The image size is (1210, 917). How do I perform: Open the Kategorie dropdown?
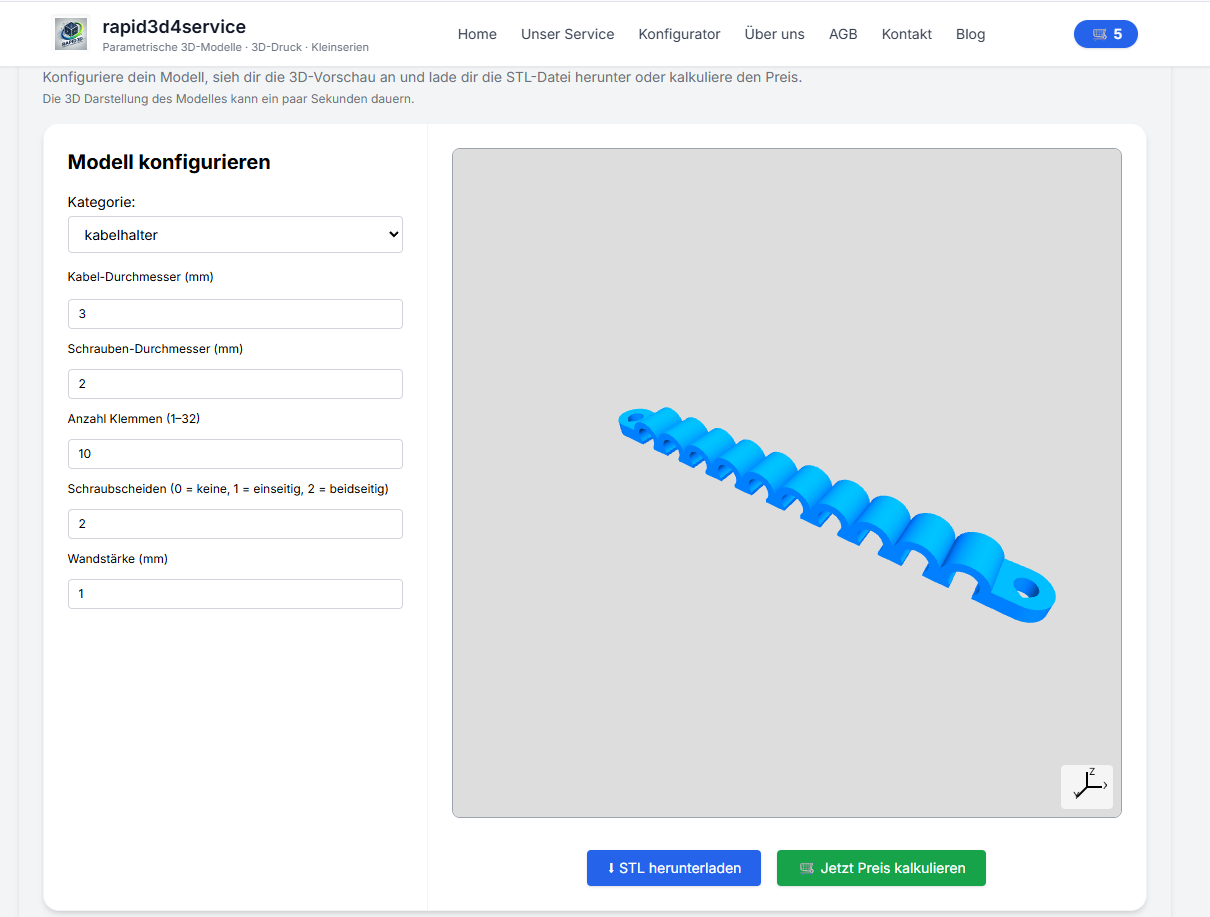pyautogui.click(x=235, y=234)
